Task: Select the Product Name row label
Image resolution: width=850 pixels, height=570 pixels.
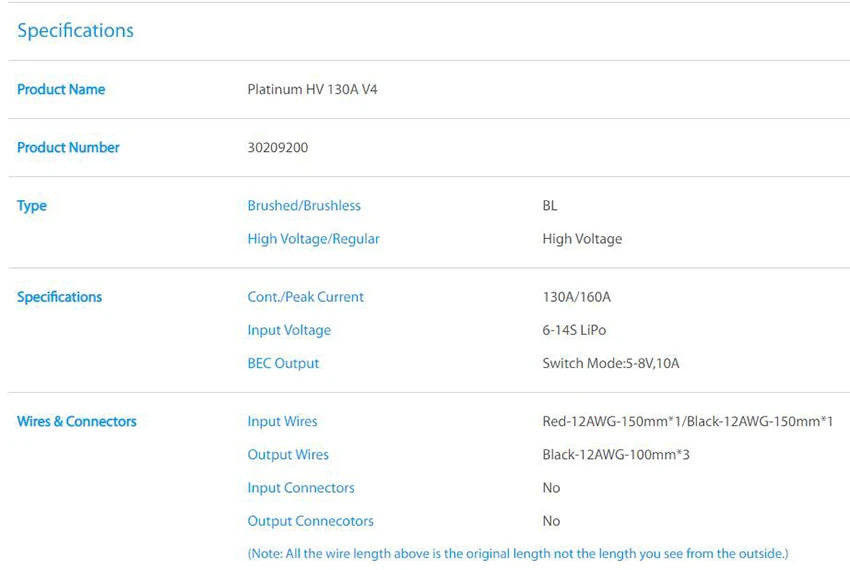Action: 61,89
